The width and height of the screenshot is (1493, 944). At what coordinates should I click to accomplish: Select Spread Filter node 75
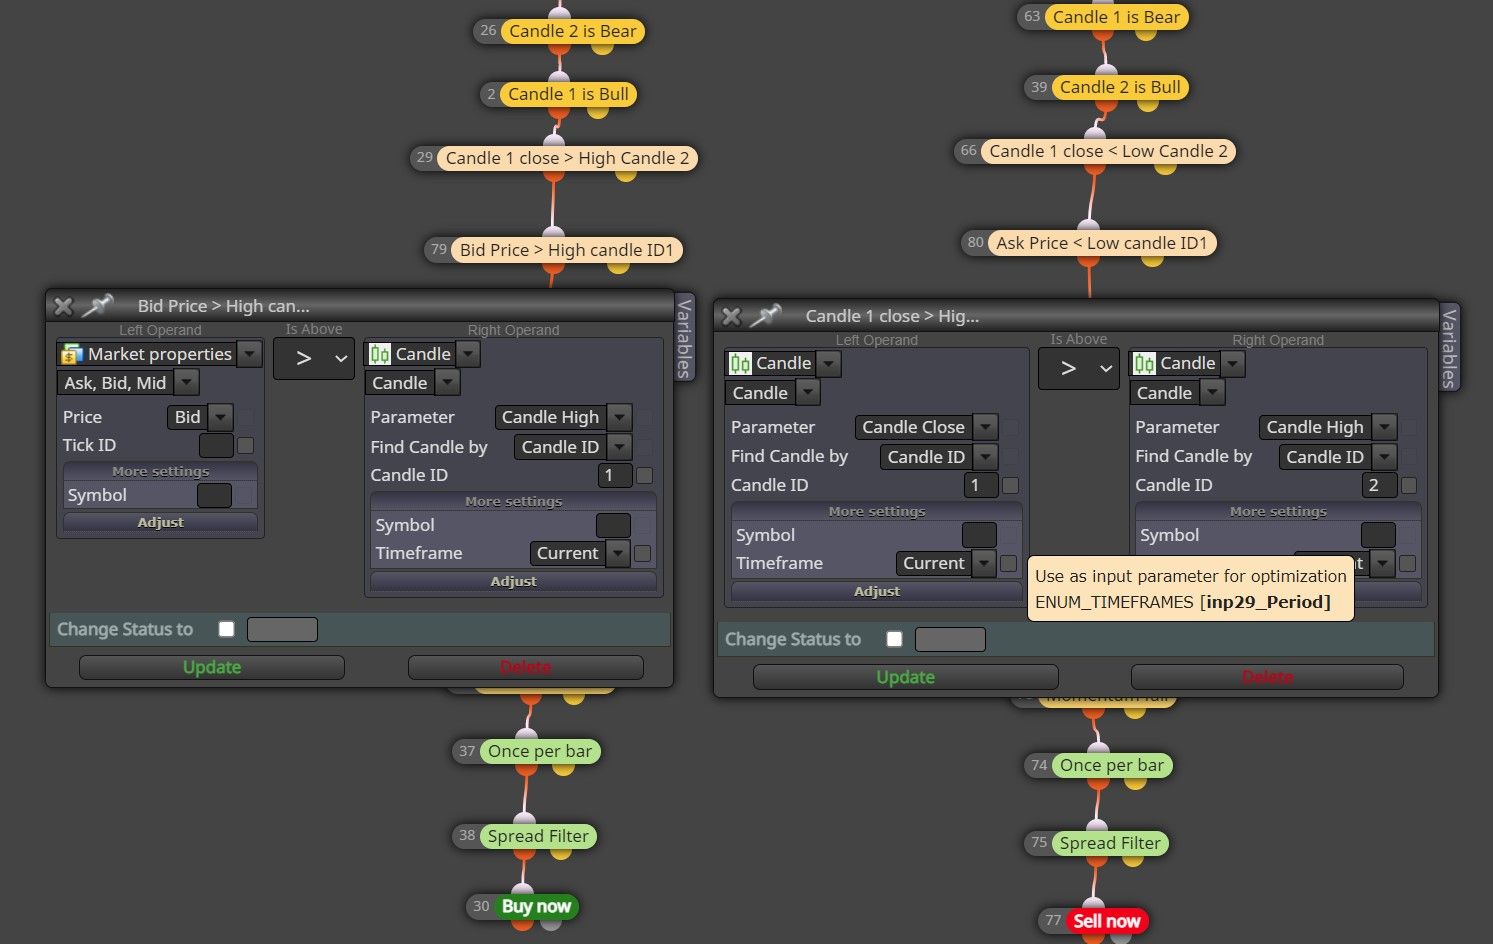pyautogui.click(x=1110, y=843)
